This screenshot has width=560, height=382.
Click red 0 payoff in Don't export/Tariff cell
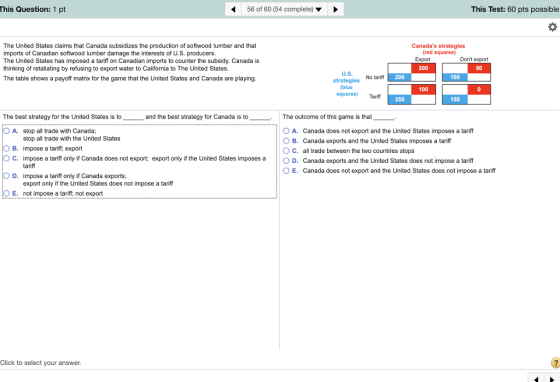pos(479,90)
